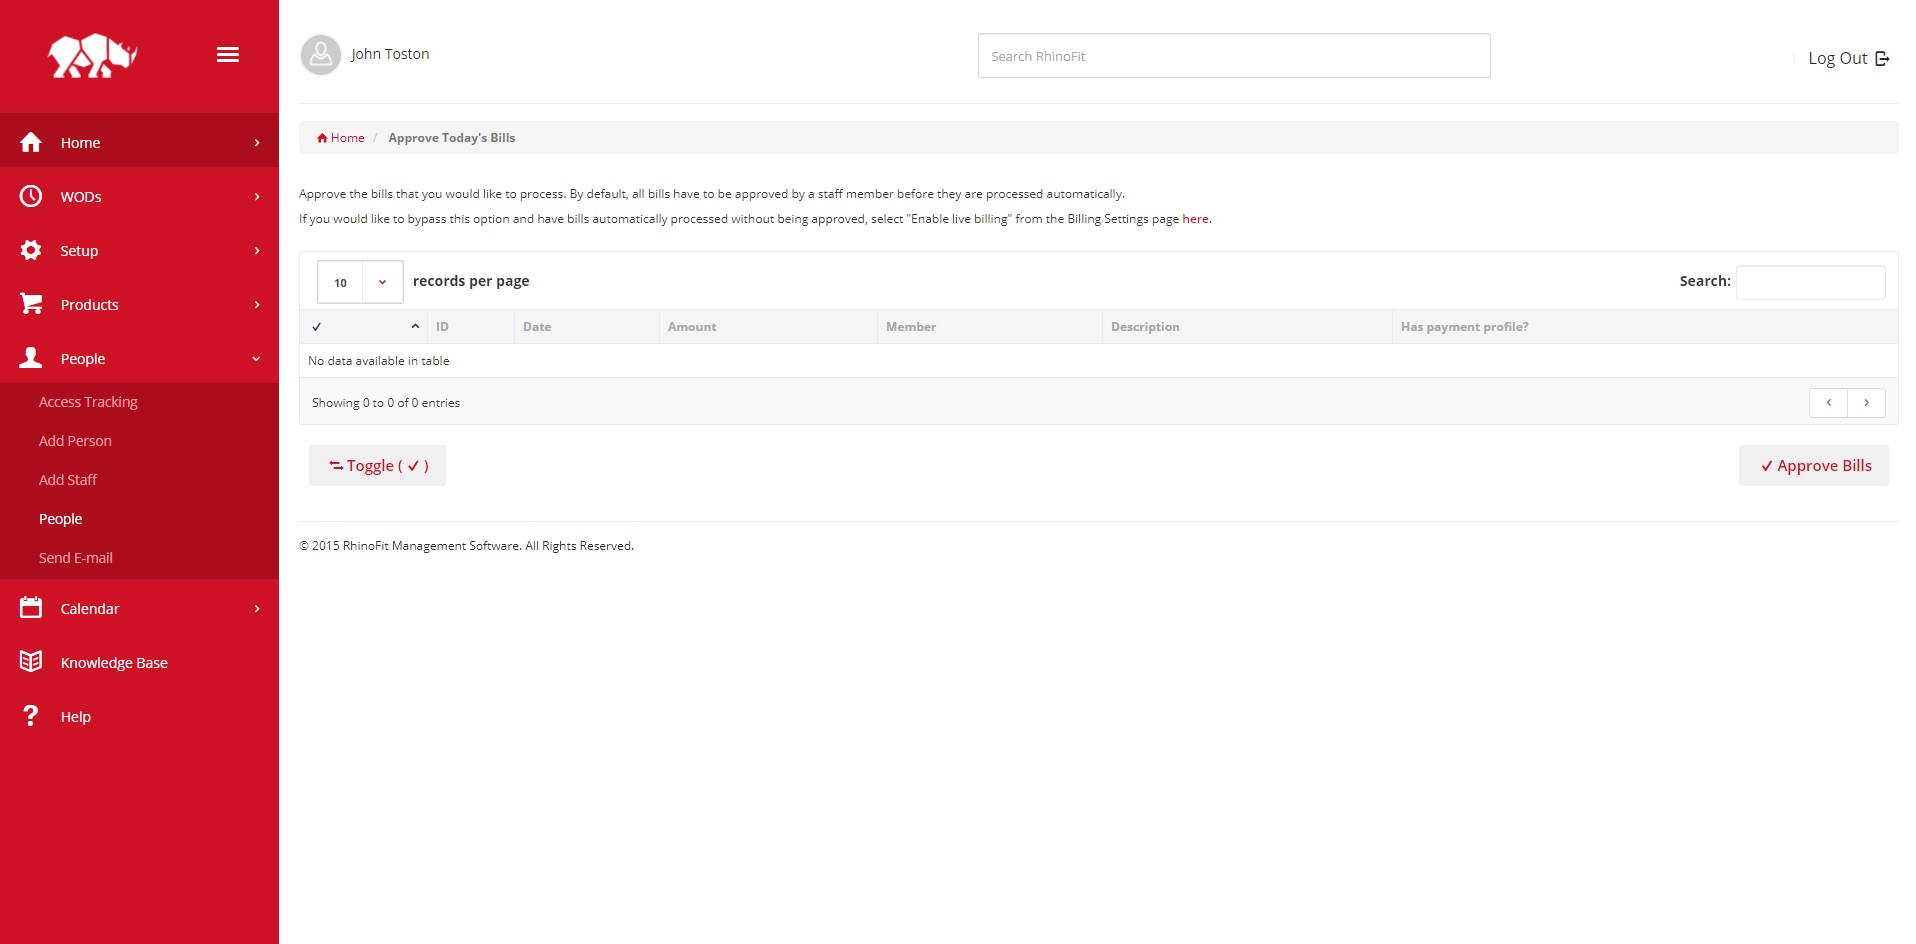Click the user avatar icon
Screen dimensions: 1916x944
click(x=321, y=55)
